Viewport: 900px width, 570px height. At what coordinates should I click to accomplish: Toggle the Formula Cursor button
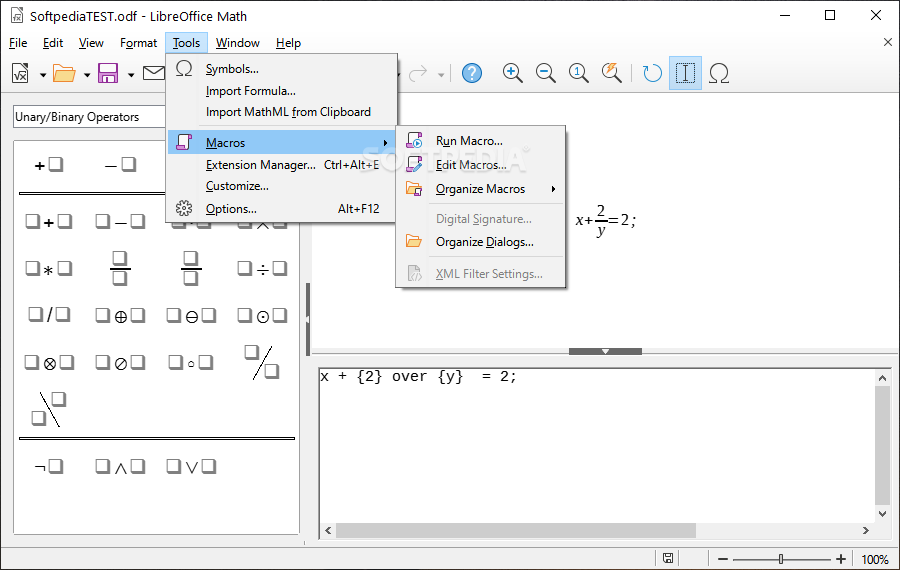point(685,73)
